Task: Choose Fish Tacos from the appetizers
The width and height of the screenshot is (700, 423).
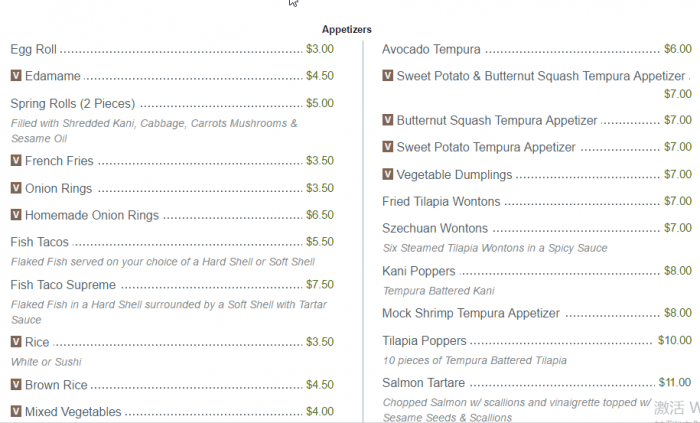Action: [40, 242]
